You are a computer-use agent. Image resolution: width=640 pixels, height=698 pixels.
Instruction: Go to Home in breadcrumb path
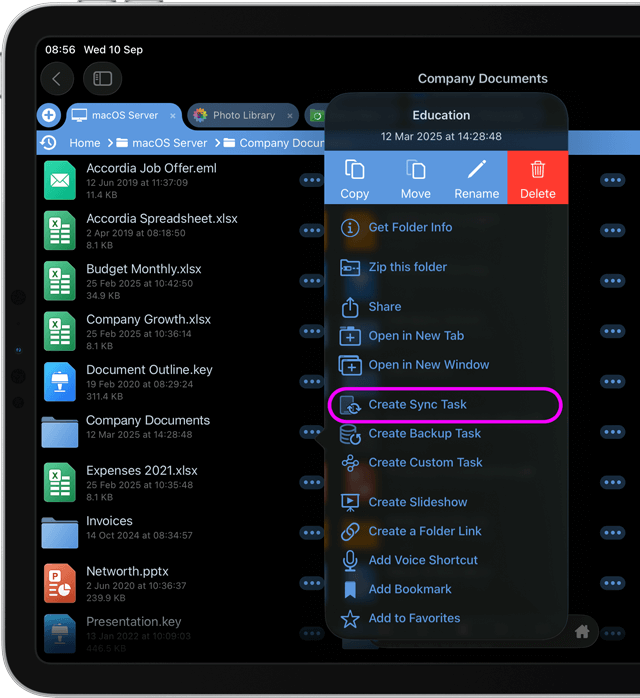[x=85, y=143]
